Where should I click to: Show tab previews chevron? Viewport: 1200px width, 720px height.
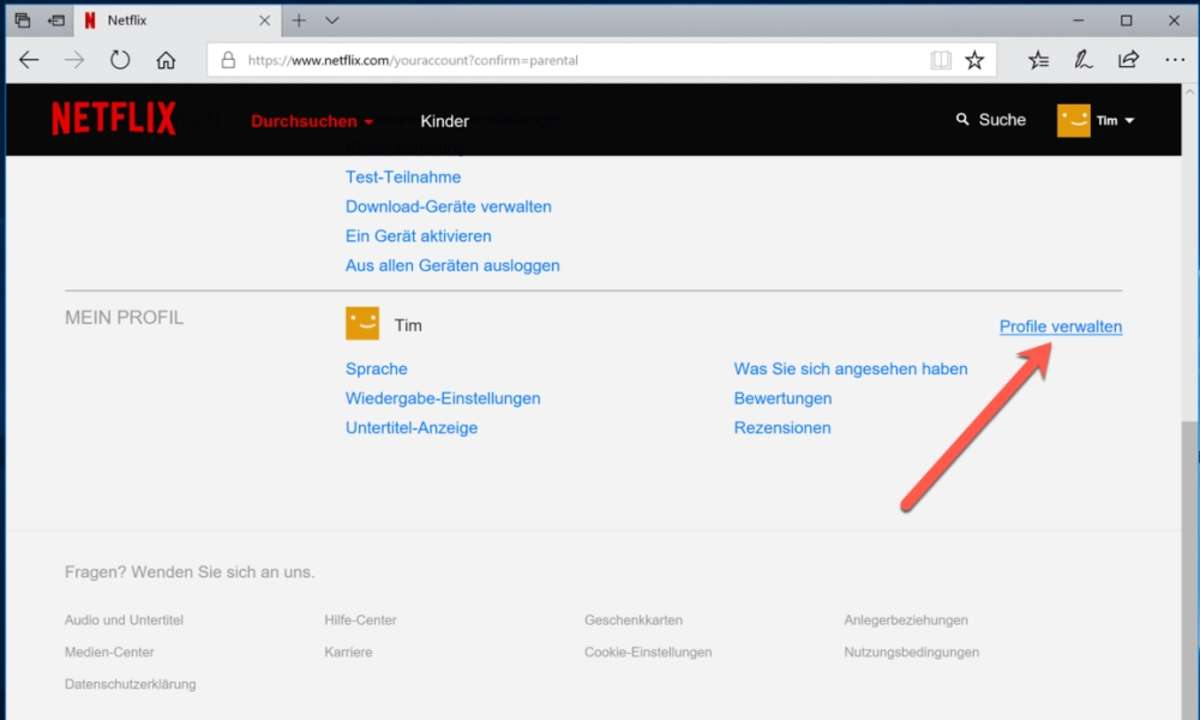tap(332, 20)
